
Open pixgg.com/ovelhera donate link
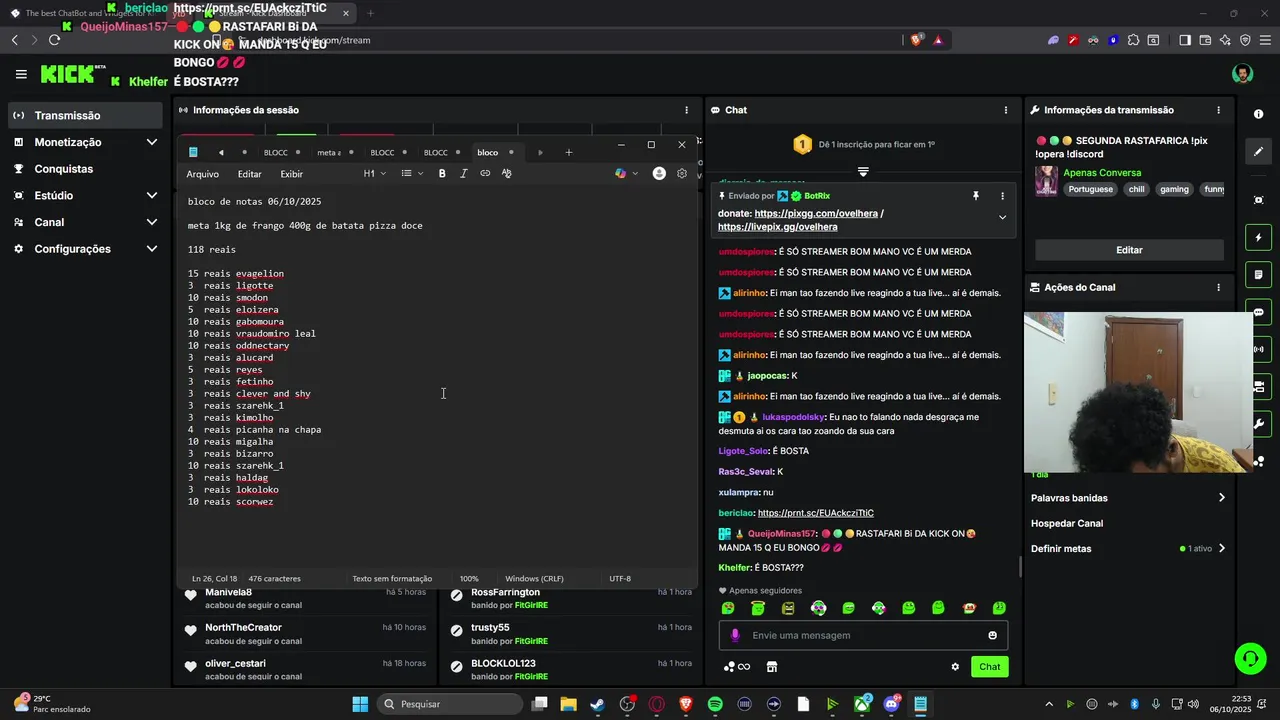[x=816, y=214]
